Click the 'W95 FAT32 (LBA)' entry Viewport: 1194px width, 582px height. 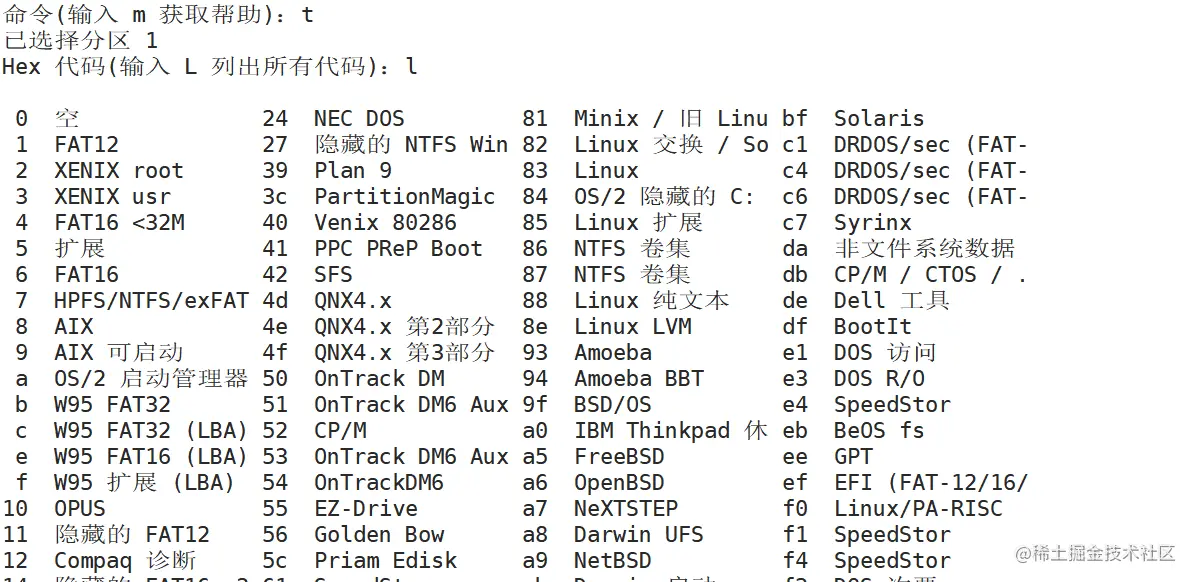coord(151,430)
